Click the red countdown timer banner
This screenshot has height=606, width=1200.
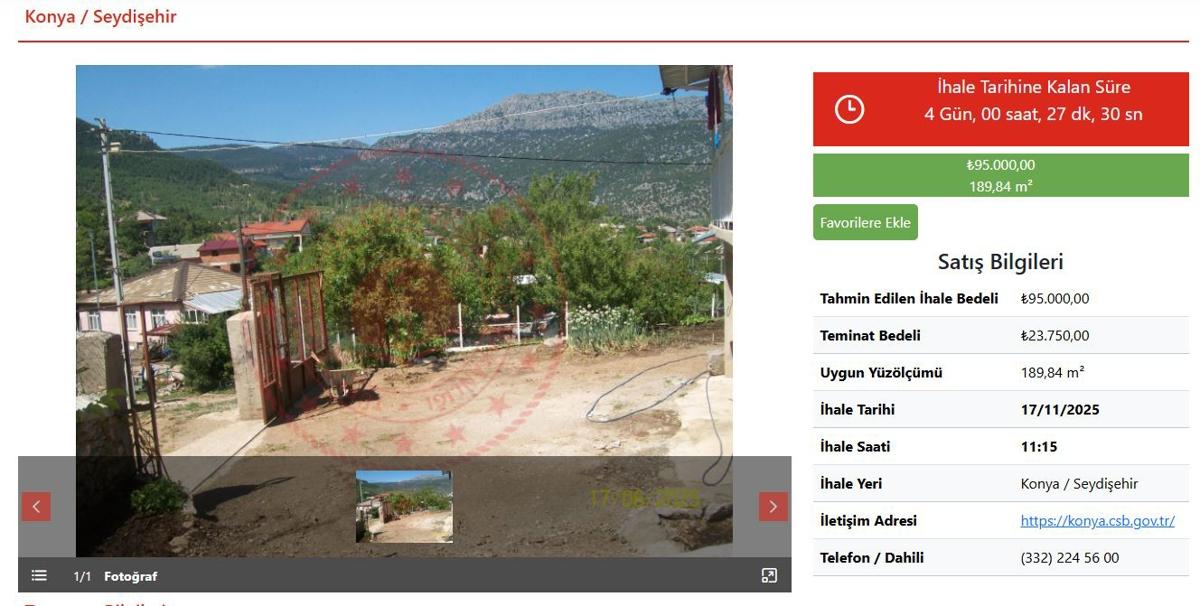(1001, 109)
